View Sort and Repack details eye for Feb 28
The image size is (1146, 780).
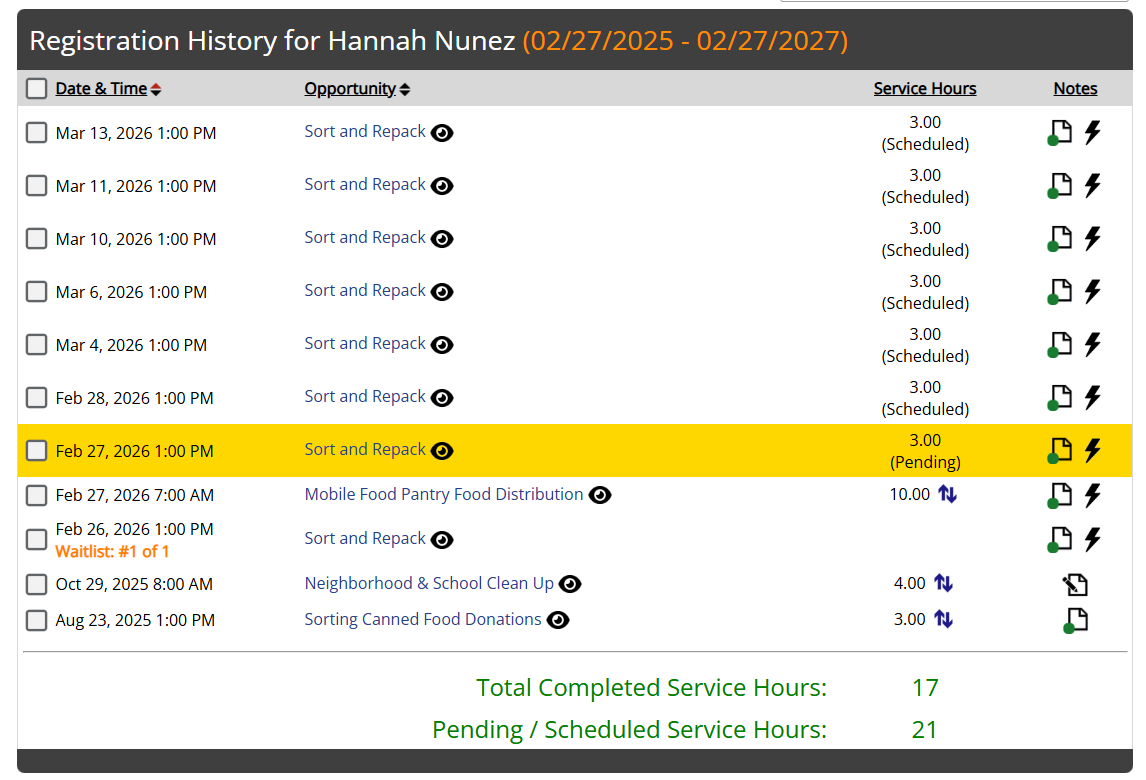(x=442, y=398)
